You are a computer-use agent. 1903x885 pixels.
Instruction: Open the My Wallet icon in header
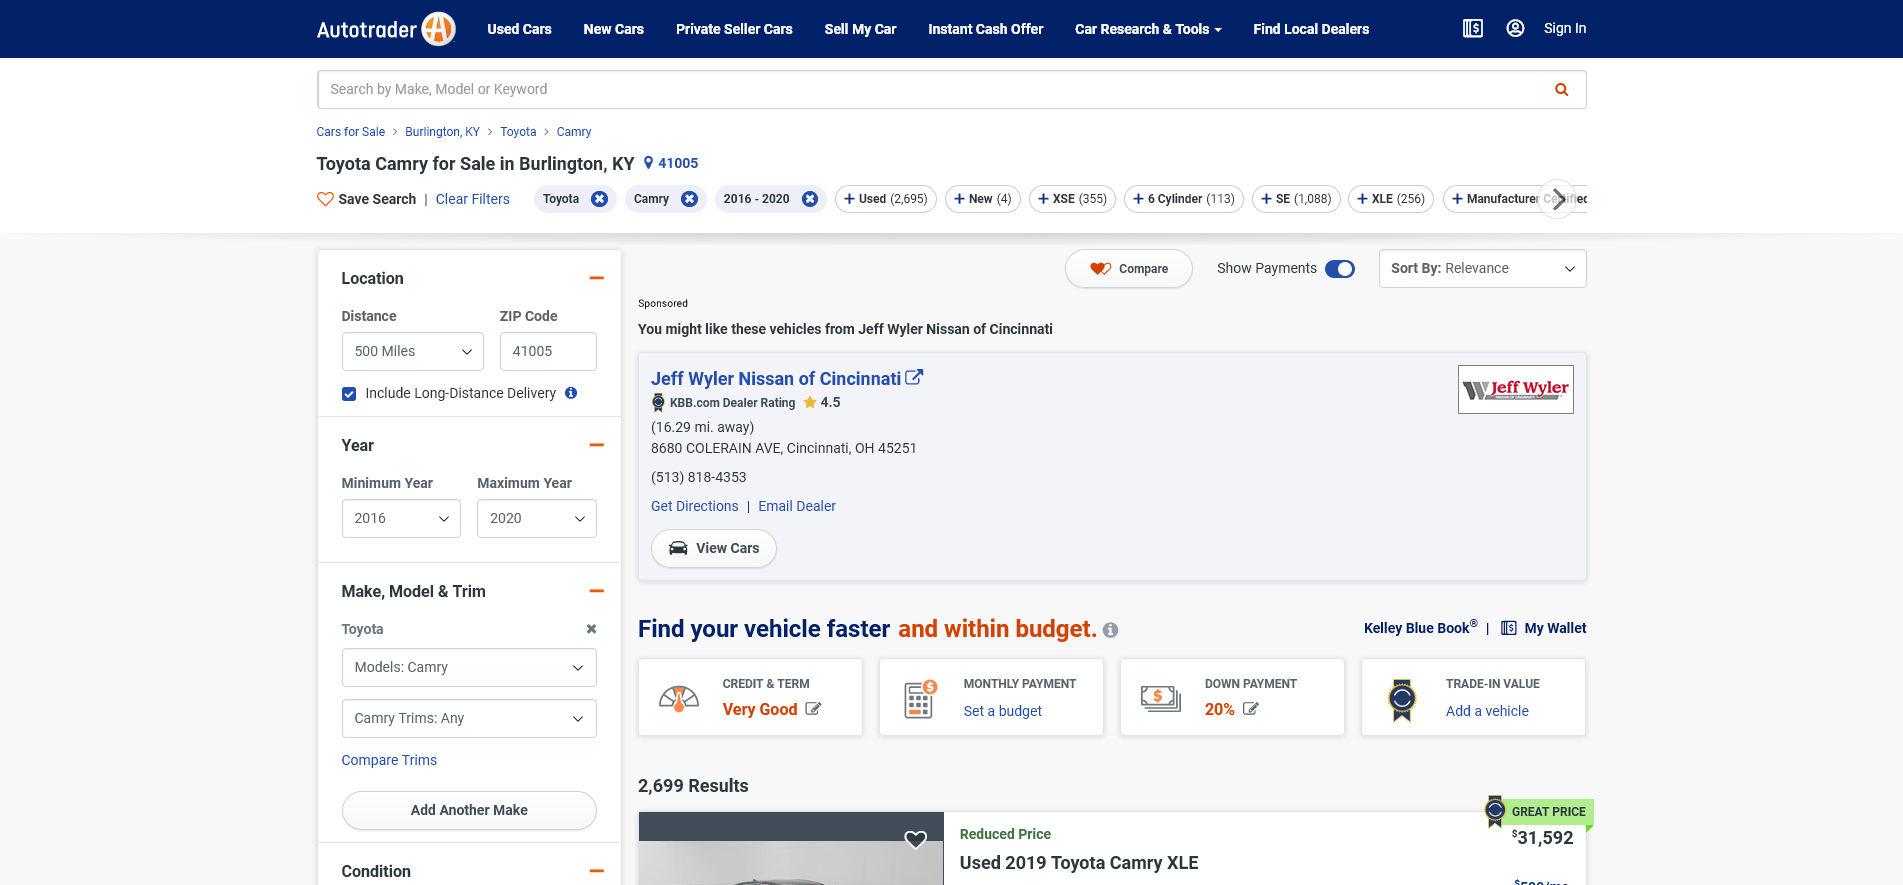[x=1472, y=29]
